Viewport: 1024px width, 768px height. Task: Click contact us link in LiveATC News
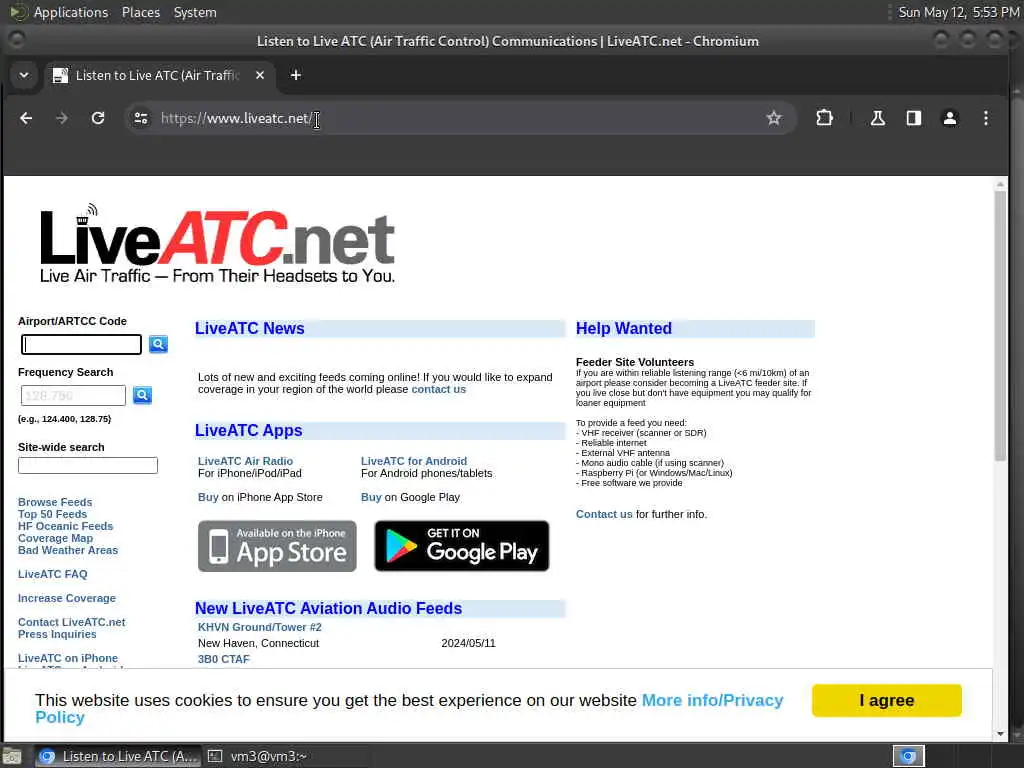coord(439,389)
